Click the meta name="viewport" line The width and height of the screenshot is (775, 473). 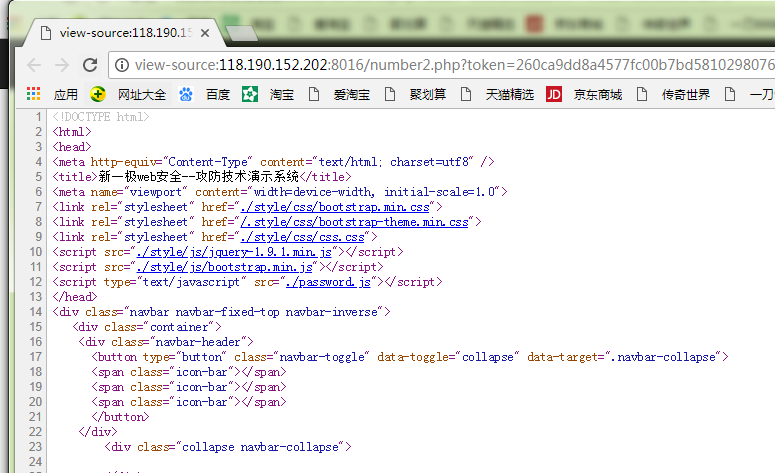click(x=280, y=192)
